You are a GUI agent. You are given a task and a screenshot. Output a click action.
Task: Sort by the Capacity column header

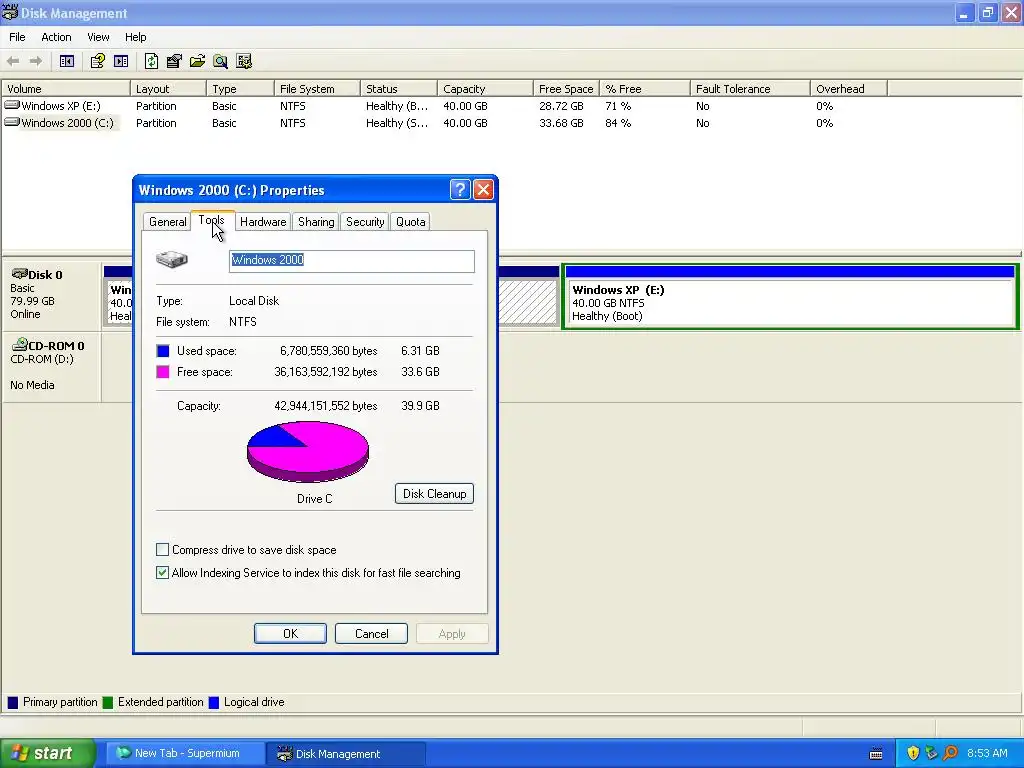click(x=485, y=89)
